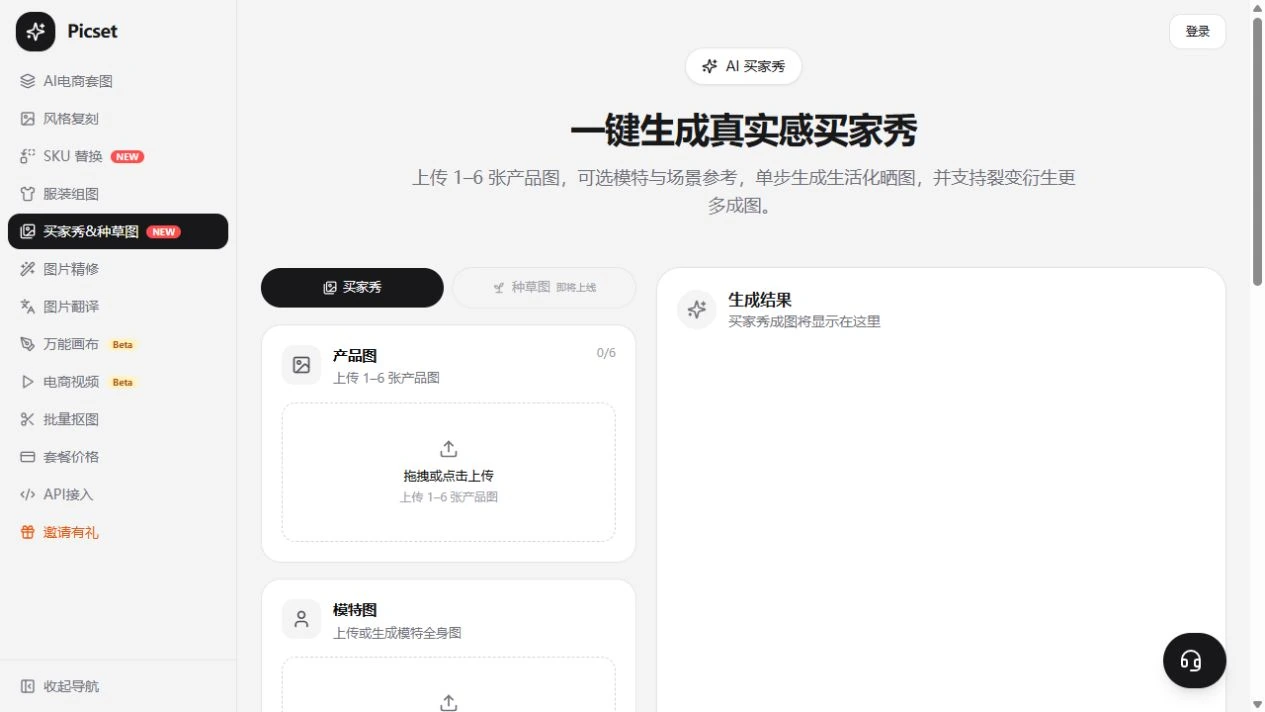Open 电商视频 Beta in sidebar
Image resolution: width=1265 pixels, height=712 pixels.
(118, 382)
